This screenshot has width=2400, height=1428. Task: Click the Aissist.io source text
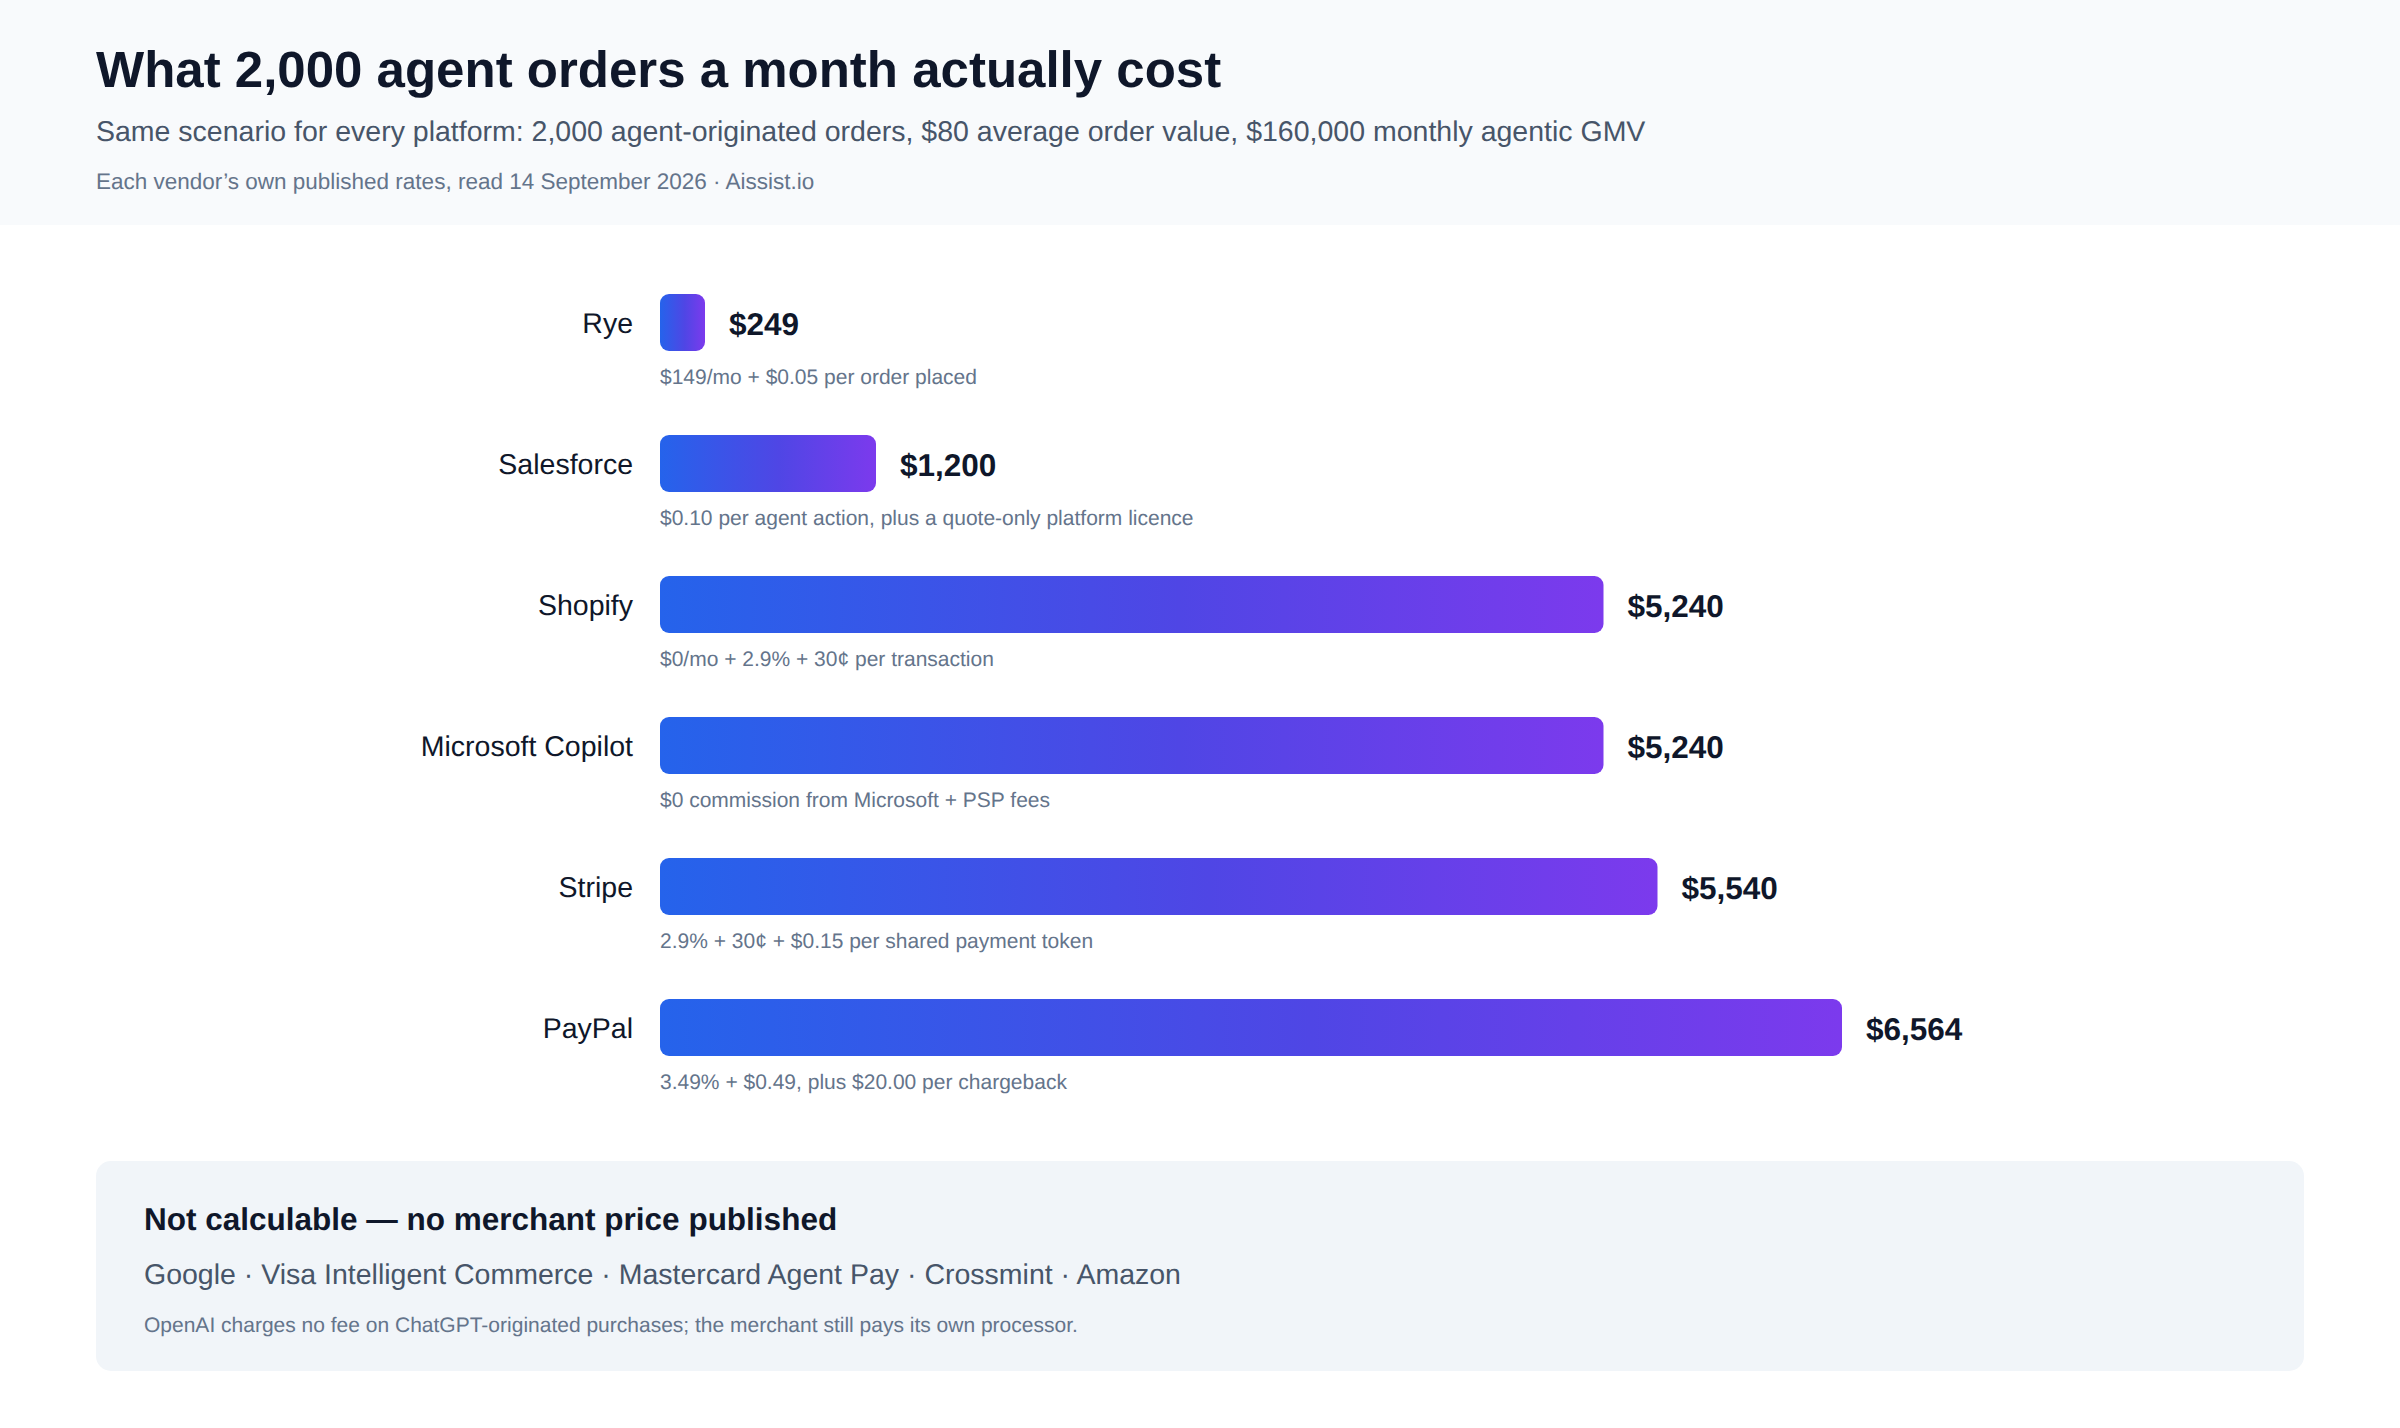click(x=769, y=181)
